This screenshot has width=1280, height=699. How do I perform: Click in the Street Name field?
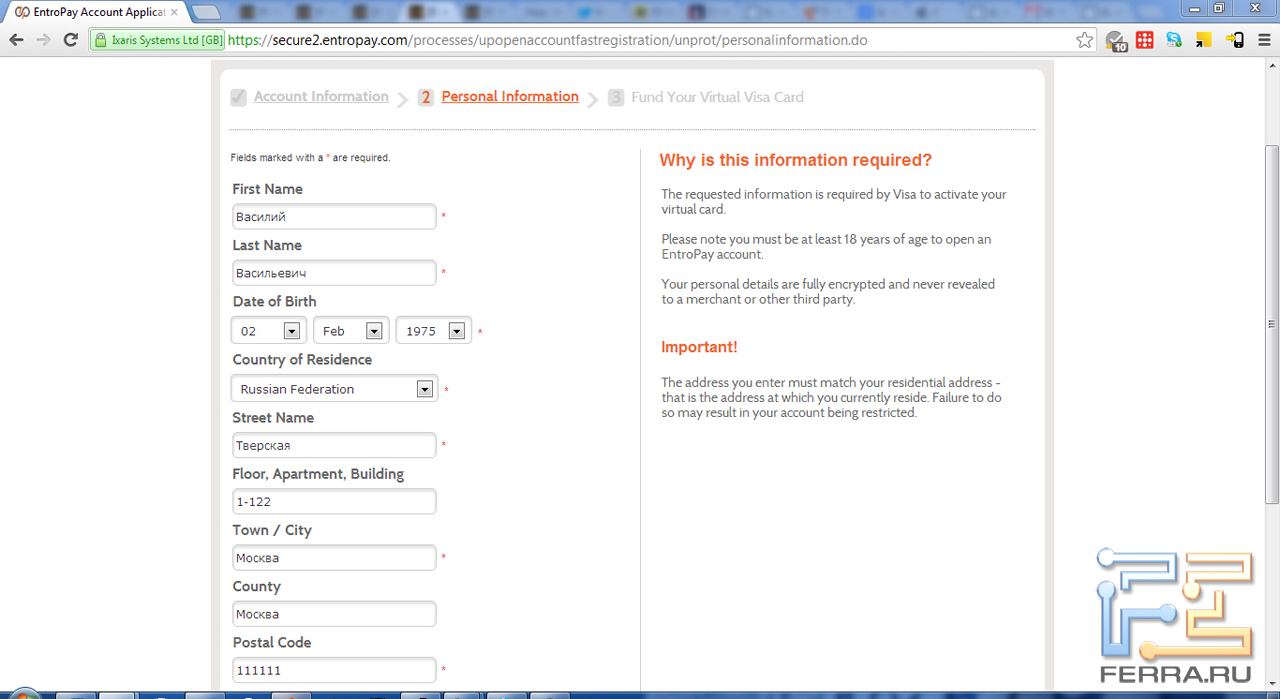pos(334,445)
